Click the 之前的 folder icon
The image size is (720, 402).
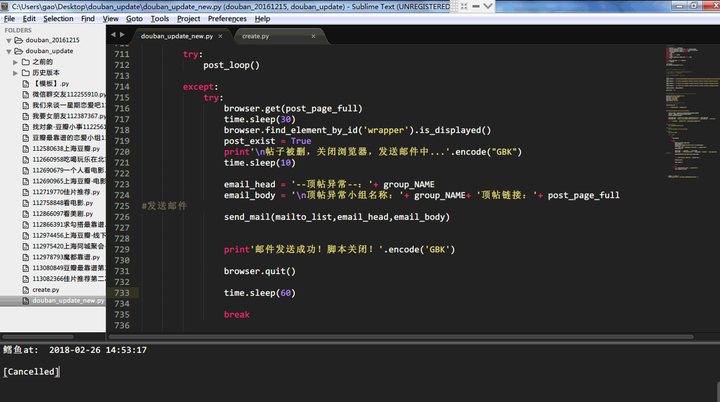click(x=26, y=62)
